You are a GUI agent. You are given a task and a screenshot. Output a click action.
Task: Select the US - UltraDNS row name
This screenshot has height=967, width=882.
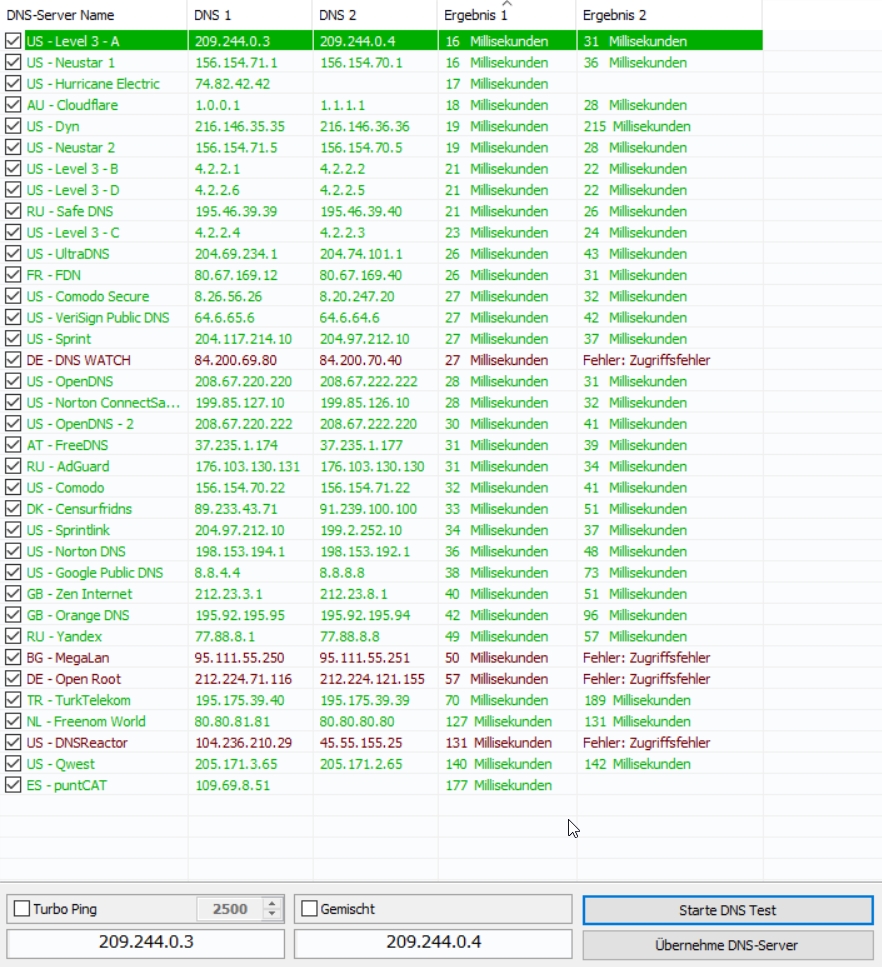click(68, 253)
